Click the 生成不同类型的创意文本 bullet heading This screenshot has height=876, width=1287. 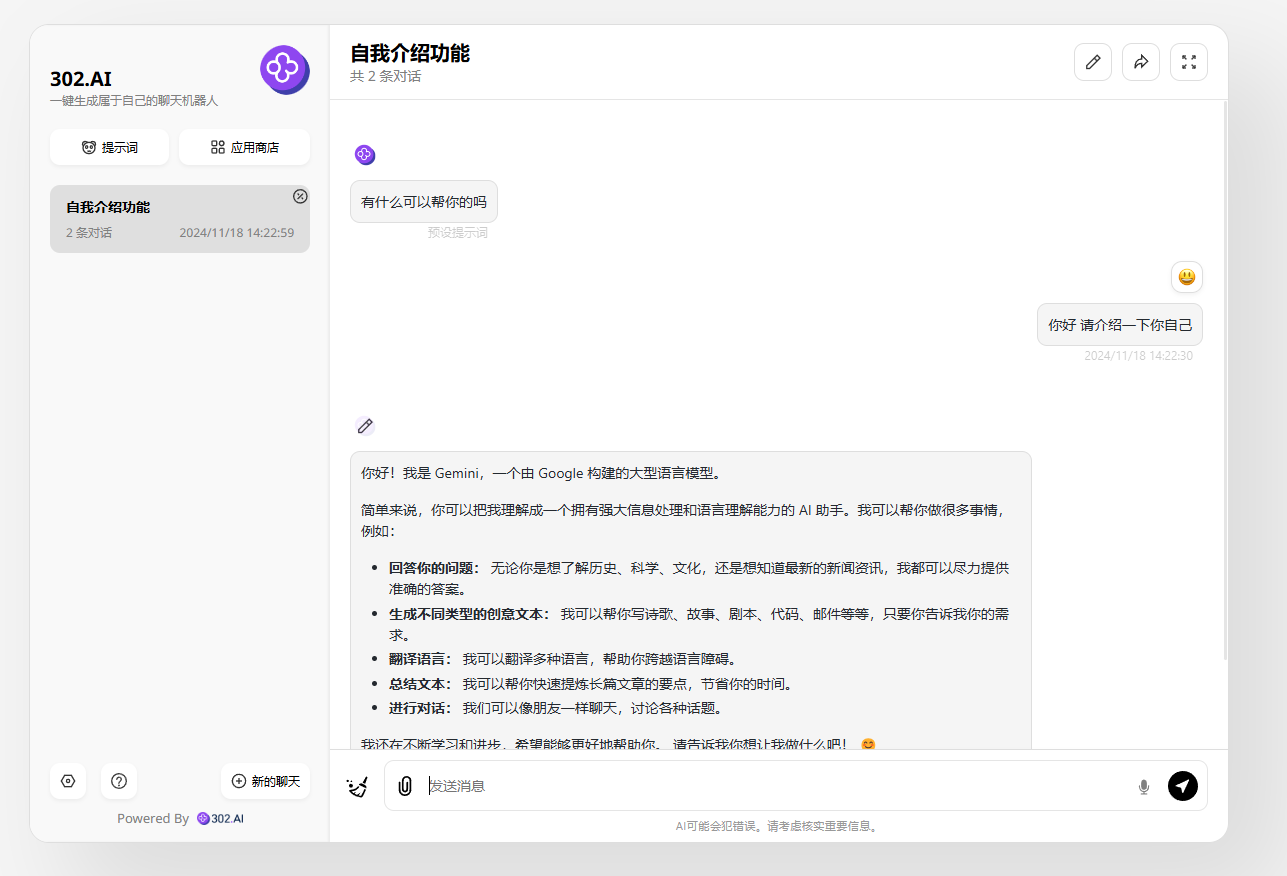click(x=469, y=614)
